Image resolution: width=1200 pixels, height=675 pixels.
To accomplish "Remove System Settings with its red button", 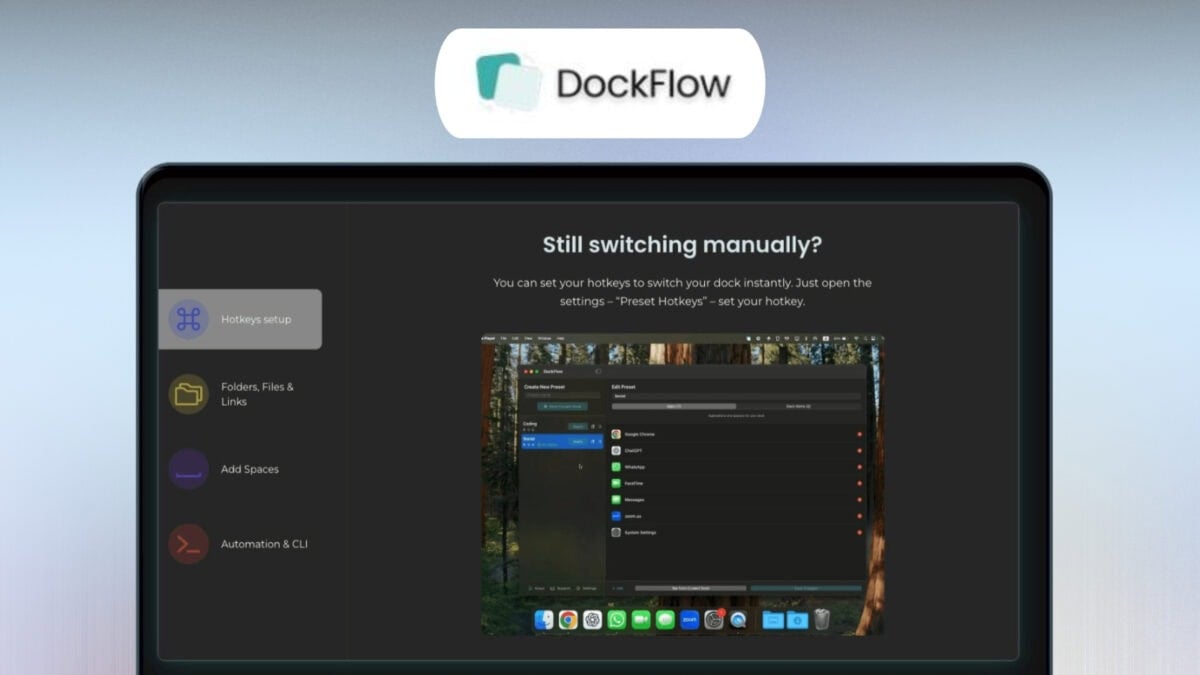I will click(x=860, y=532).
